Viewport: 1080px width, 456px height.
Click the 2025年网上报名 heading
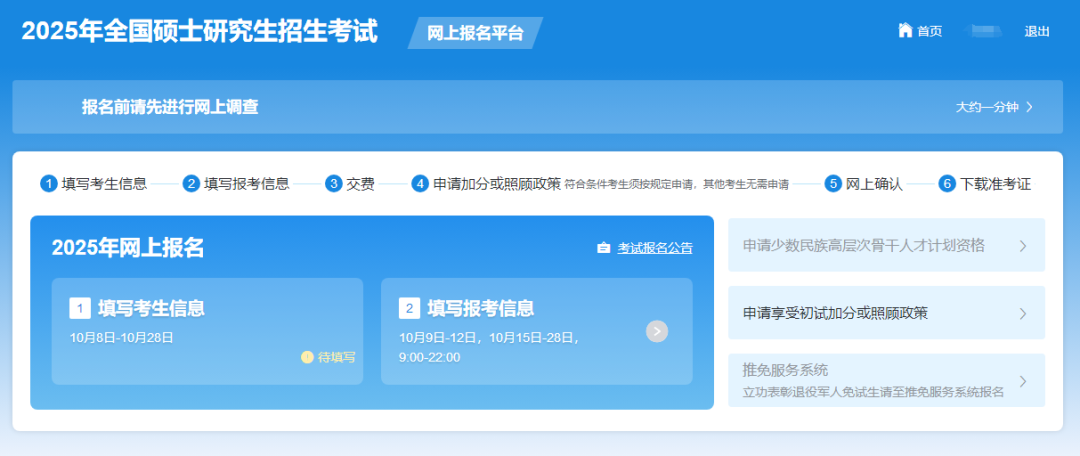point(128,248)
